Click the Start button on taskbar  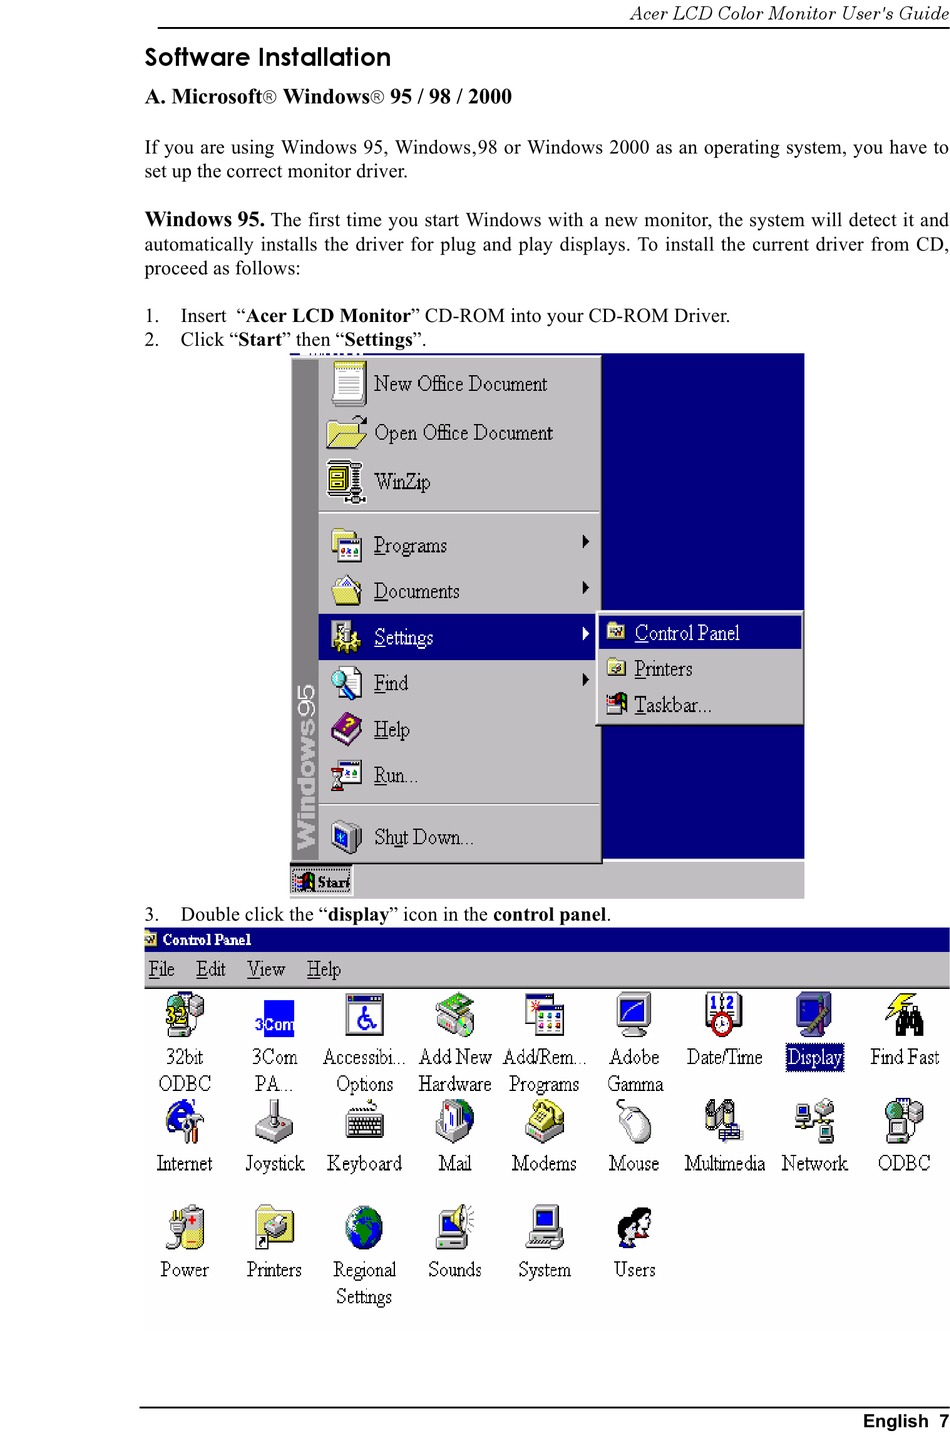(x=321, y=881)
